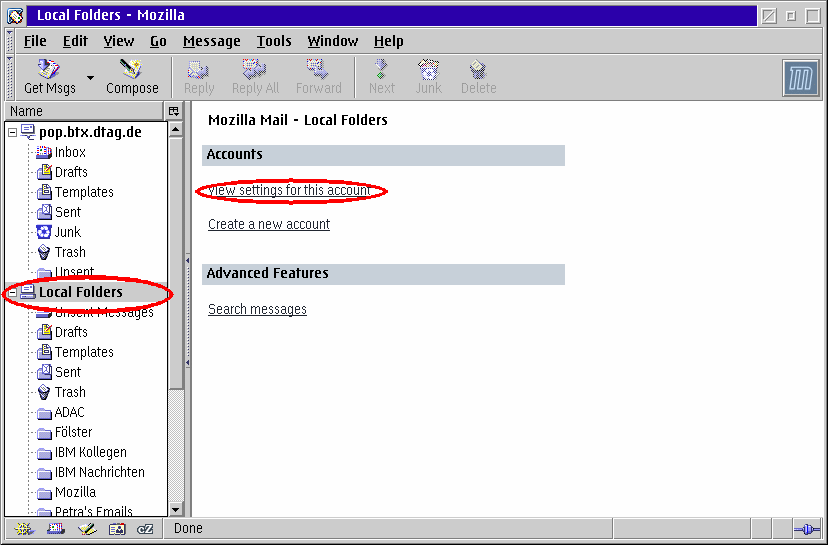Screen dimensions: 828x545
Task: Click the Mozilla throbber logo icon
Action: [801, 78]
